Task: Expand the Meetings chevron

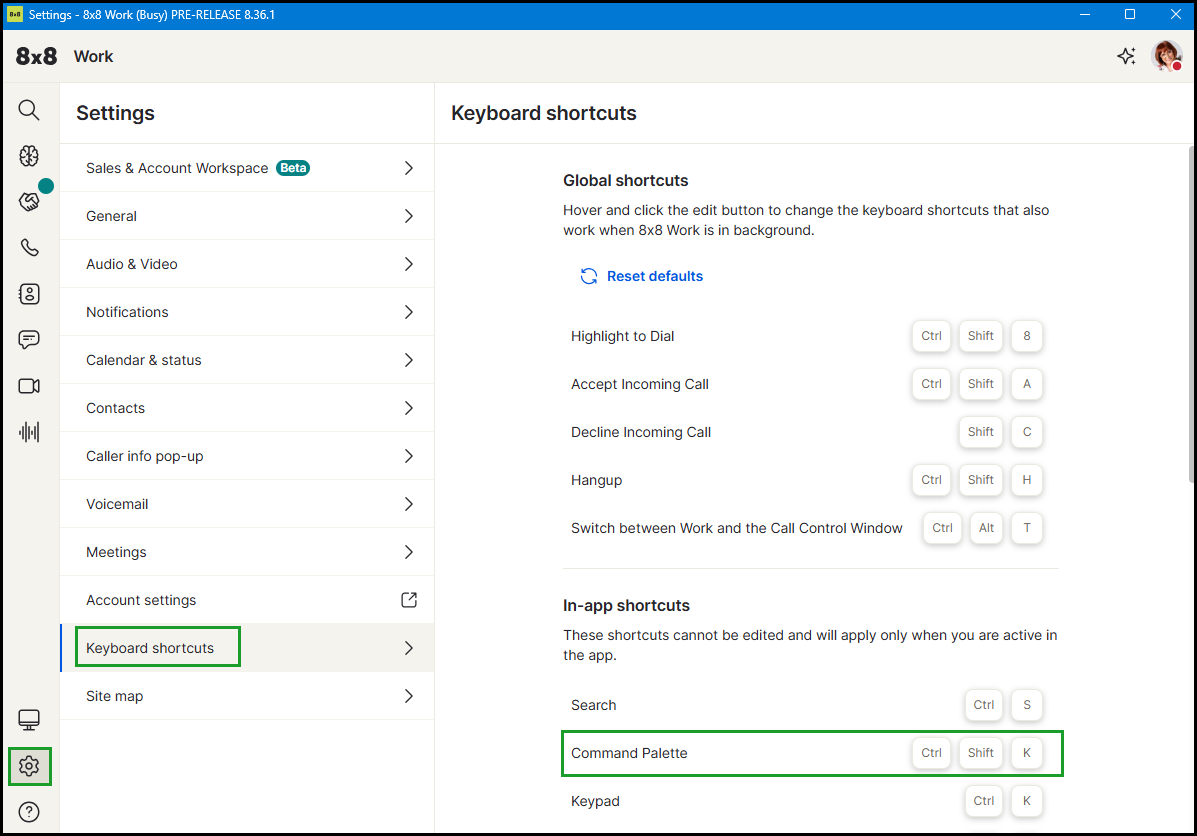Action: click(x=409, y=552)
